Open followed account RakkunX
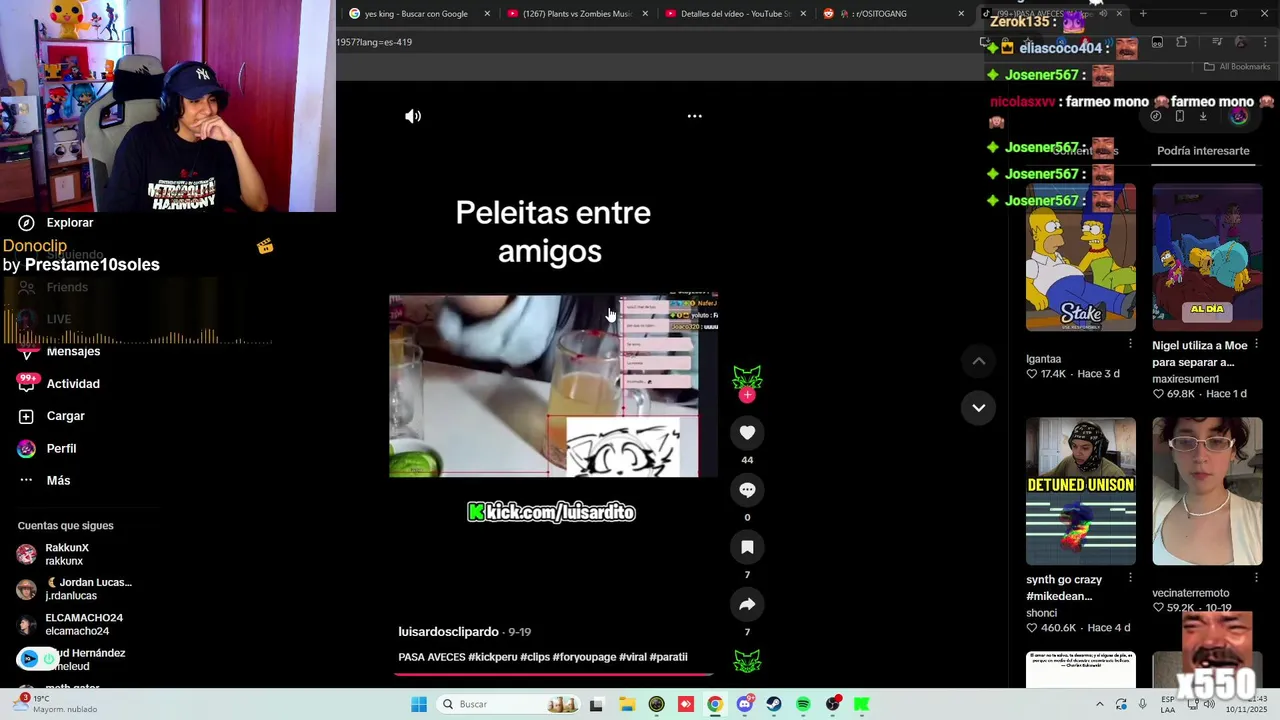Image resolution: width=1280 pixels, height=720 pixels. coord(55,554)
